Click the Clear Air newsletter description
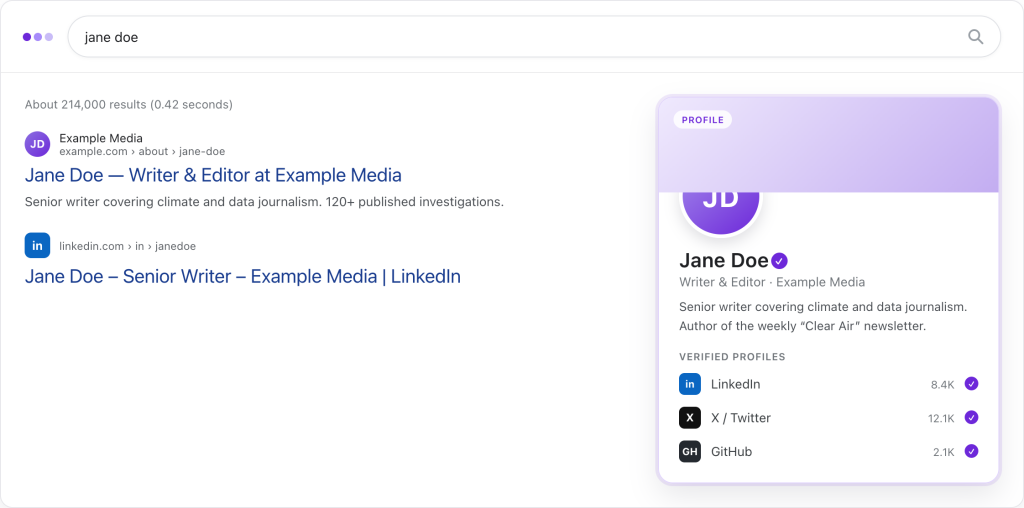The height and width of the screenshot is (508, 1024). (823, 316)
